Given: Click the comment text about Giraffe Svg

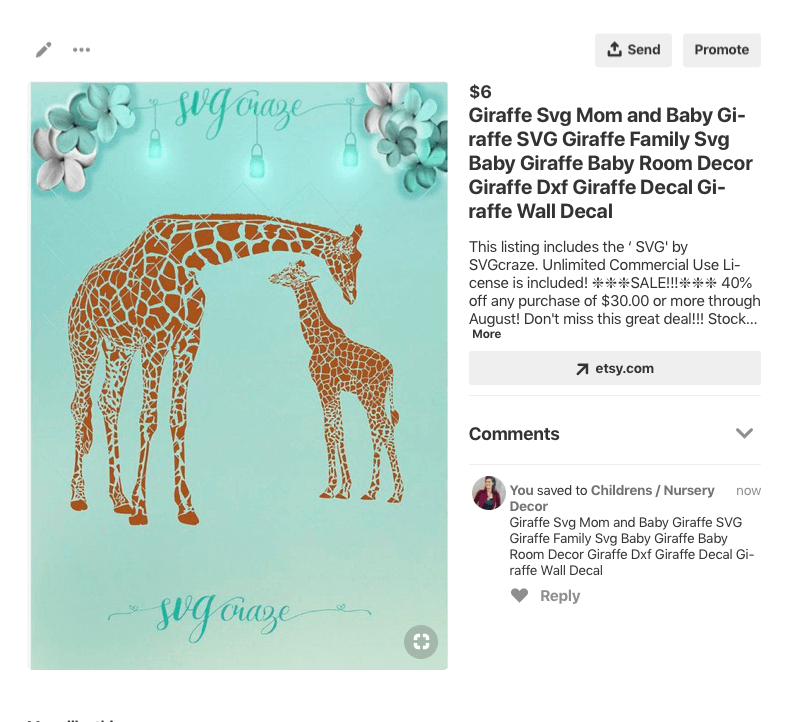Looking at the screenshot, I should click(631, 546).
